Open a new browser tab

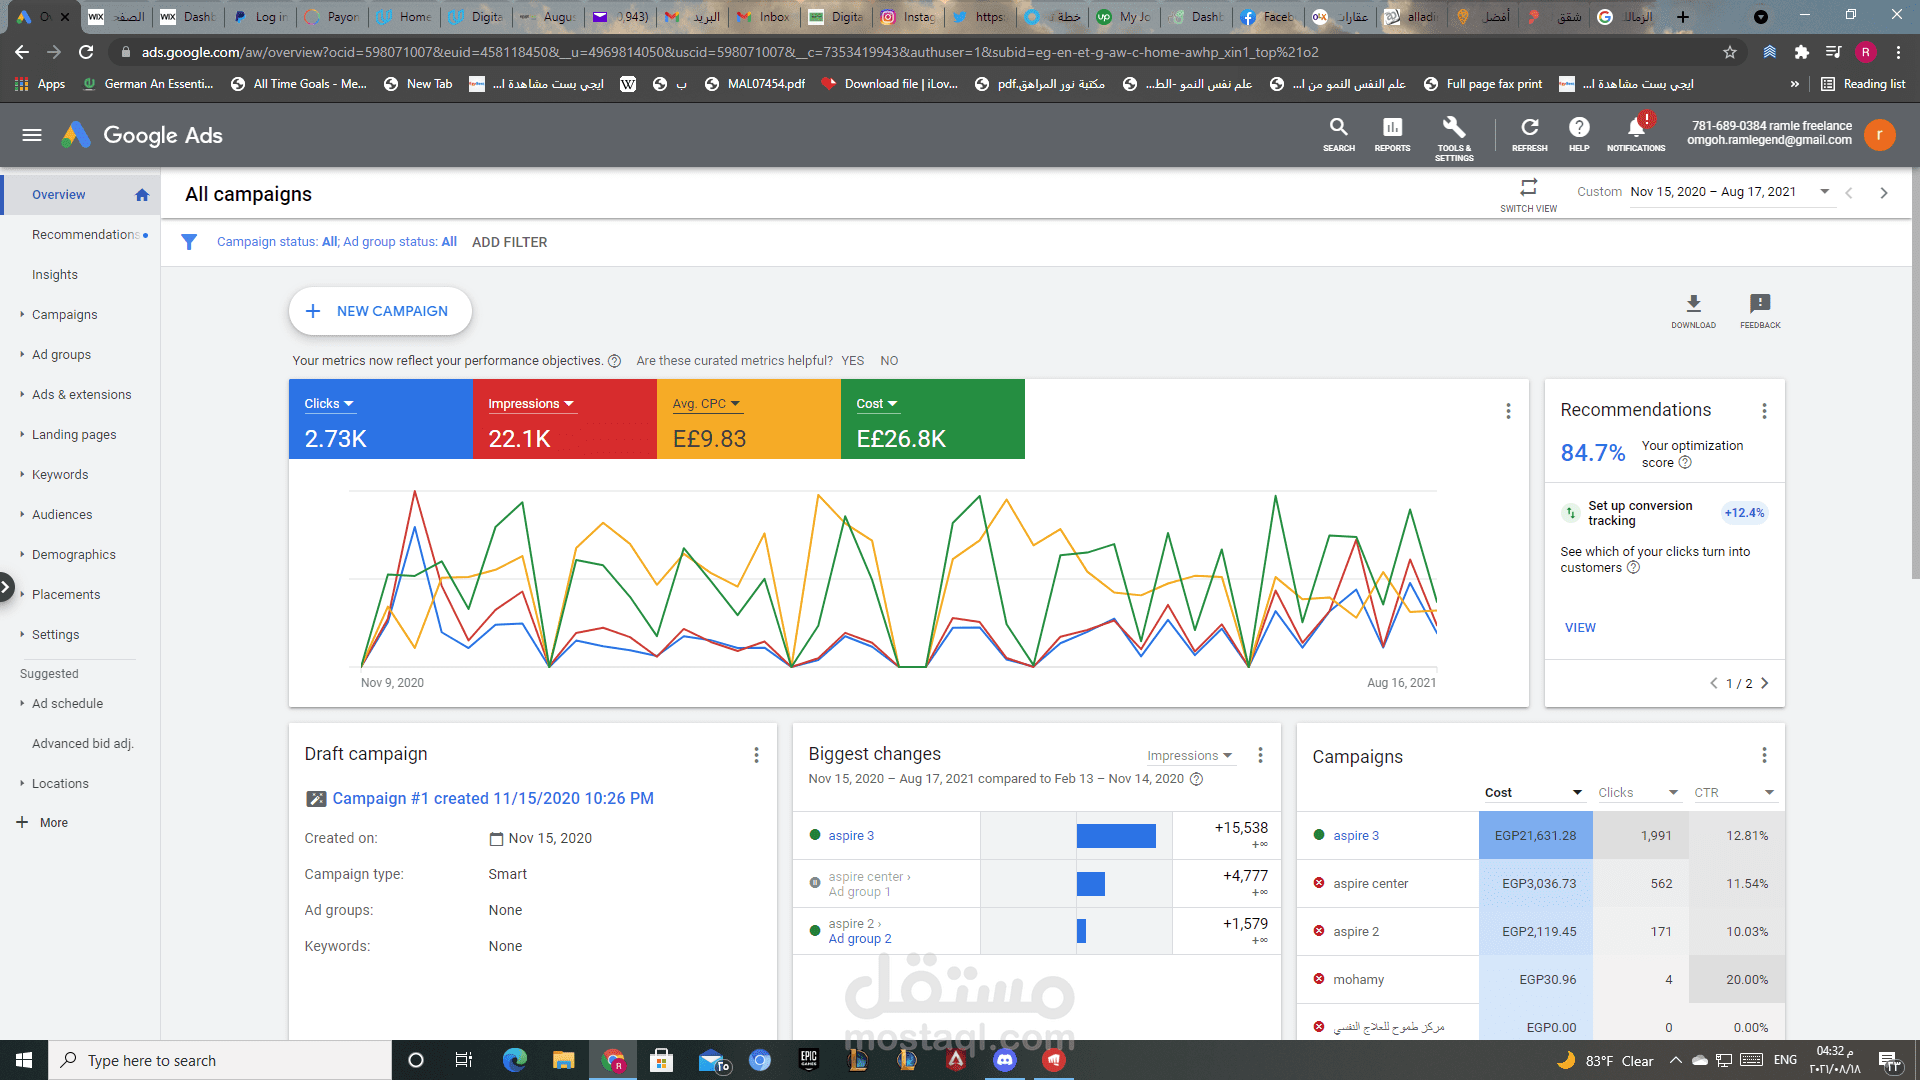(1683, 17)
